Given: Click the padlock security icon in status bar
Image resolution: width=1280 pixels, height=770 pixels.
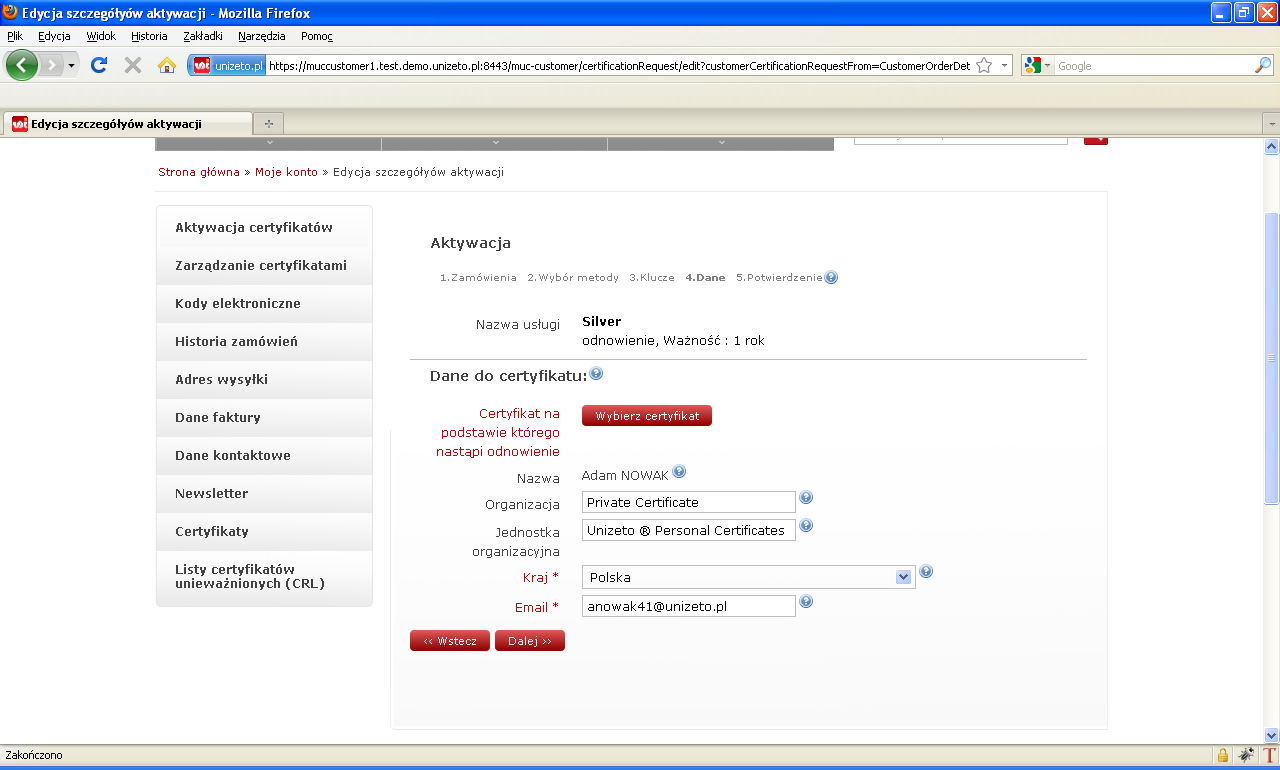Looking at the screenshot, I should pyautogui.click(x=1222, y=755).
